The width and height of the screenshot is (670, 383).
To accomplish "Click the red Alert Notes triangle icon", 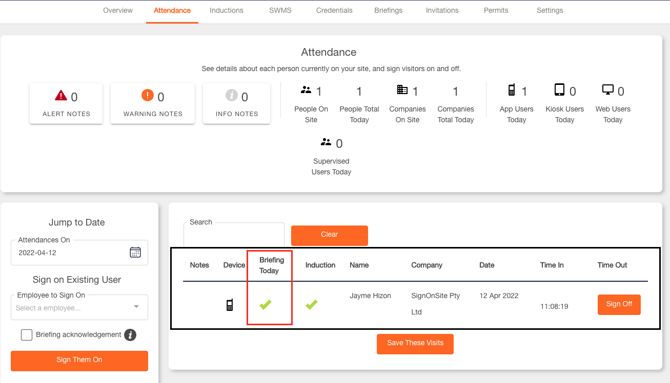I will coord(61,95).
